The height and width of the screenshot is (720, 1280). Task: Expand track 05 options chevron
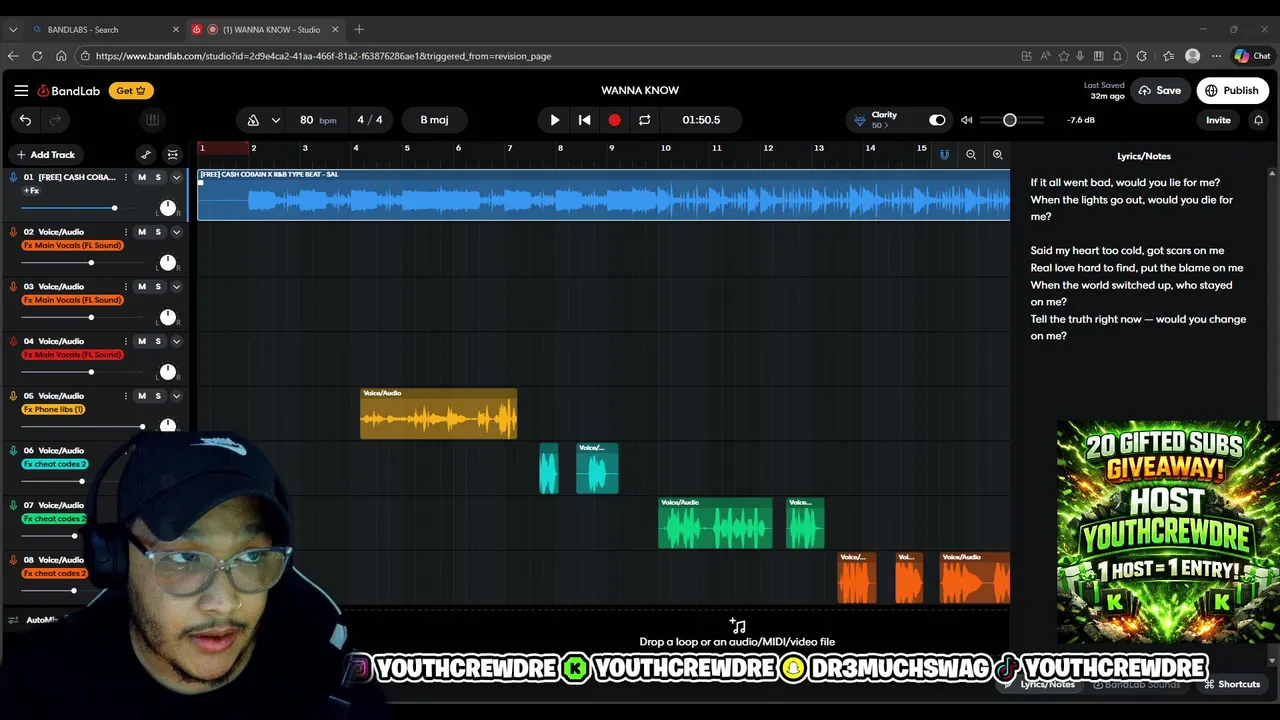click(176, 396)
